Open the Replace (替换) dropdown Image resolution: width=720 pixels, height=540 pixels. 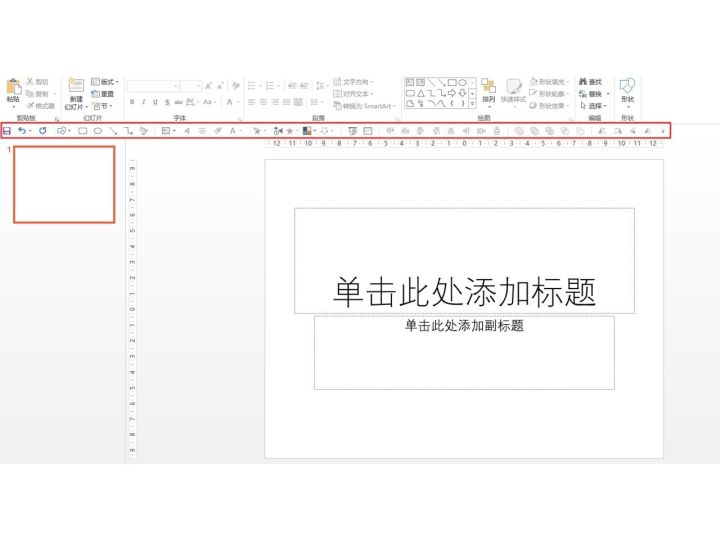click(594, 94)
